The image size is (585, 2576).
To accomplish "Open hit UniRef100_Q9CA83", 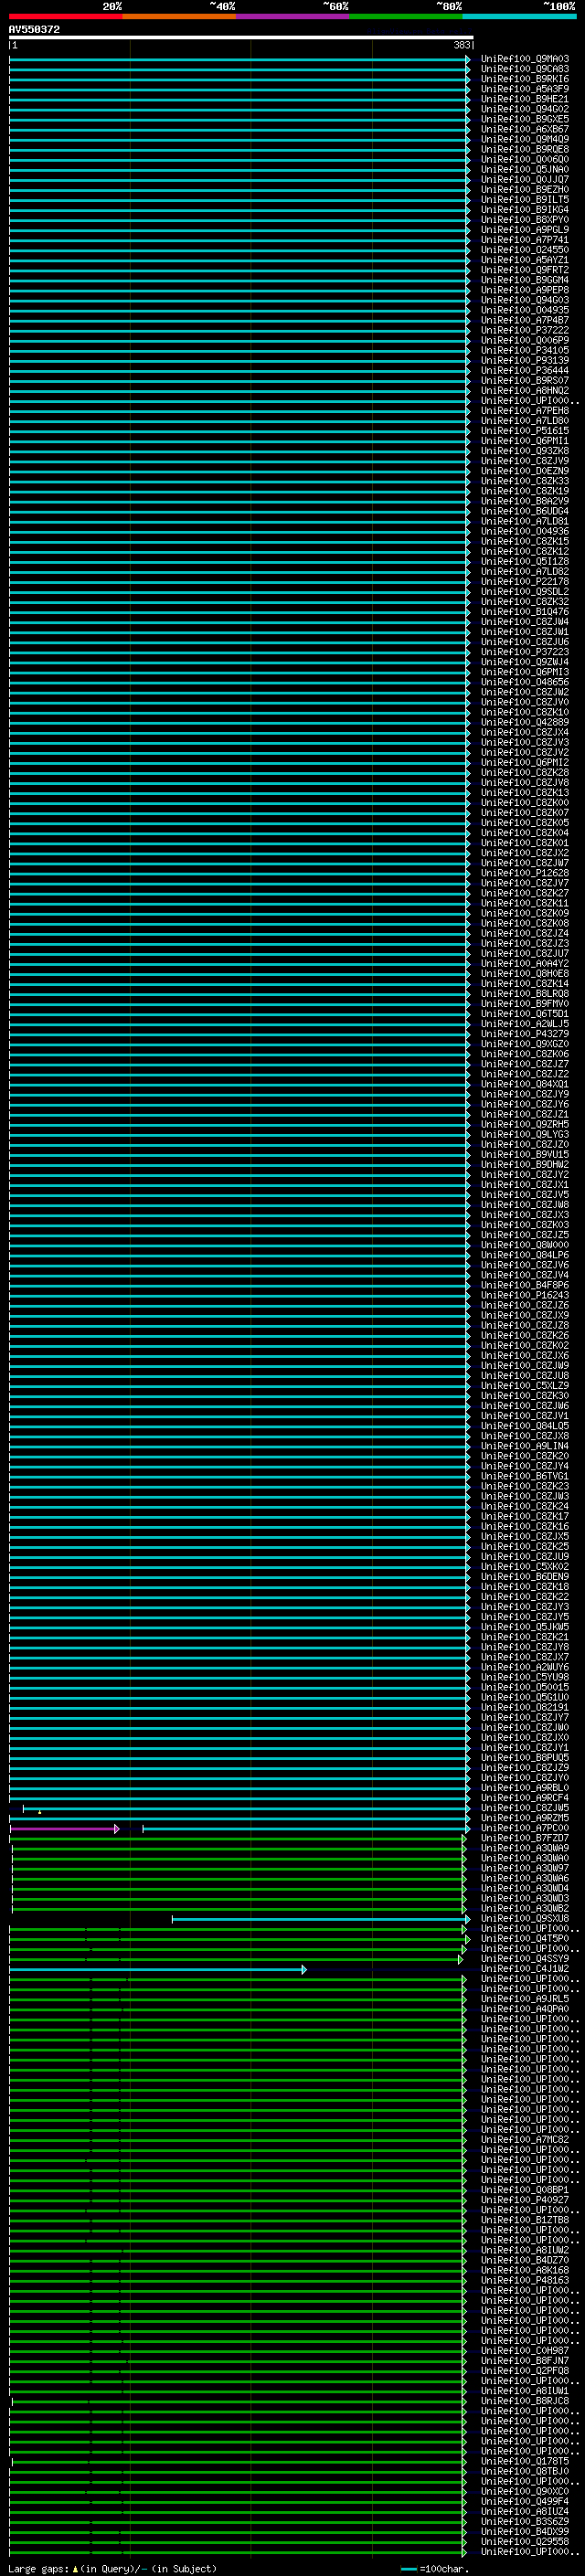I will click(x=525, y=70).
